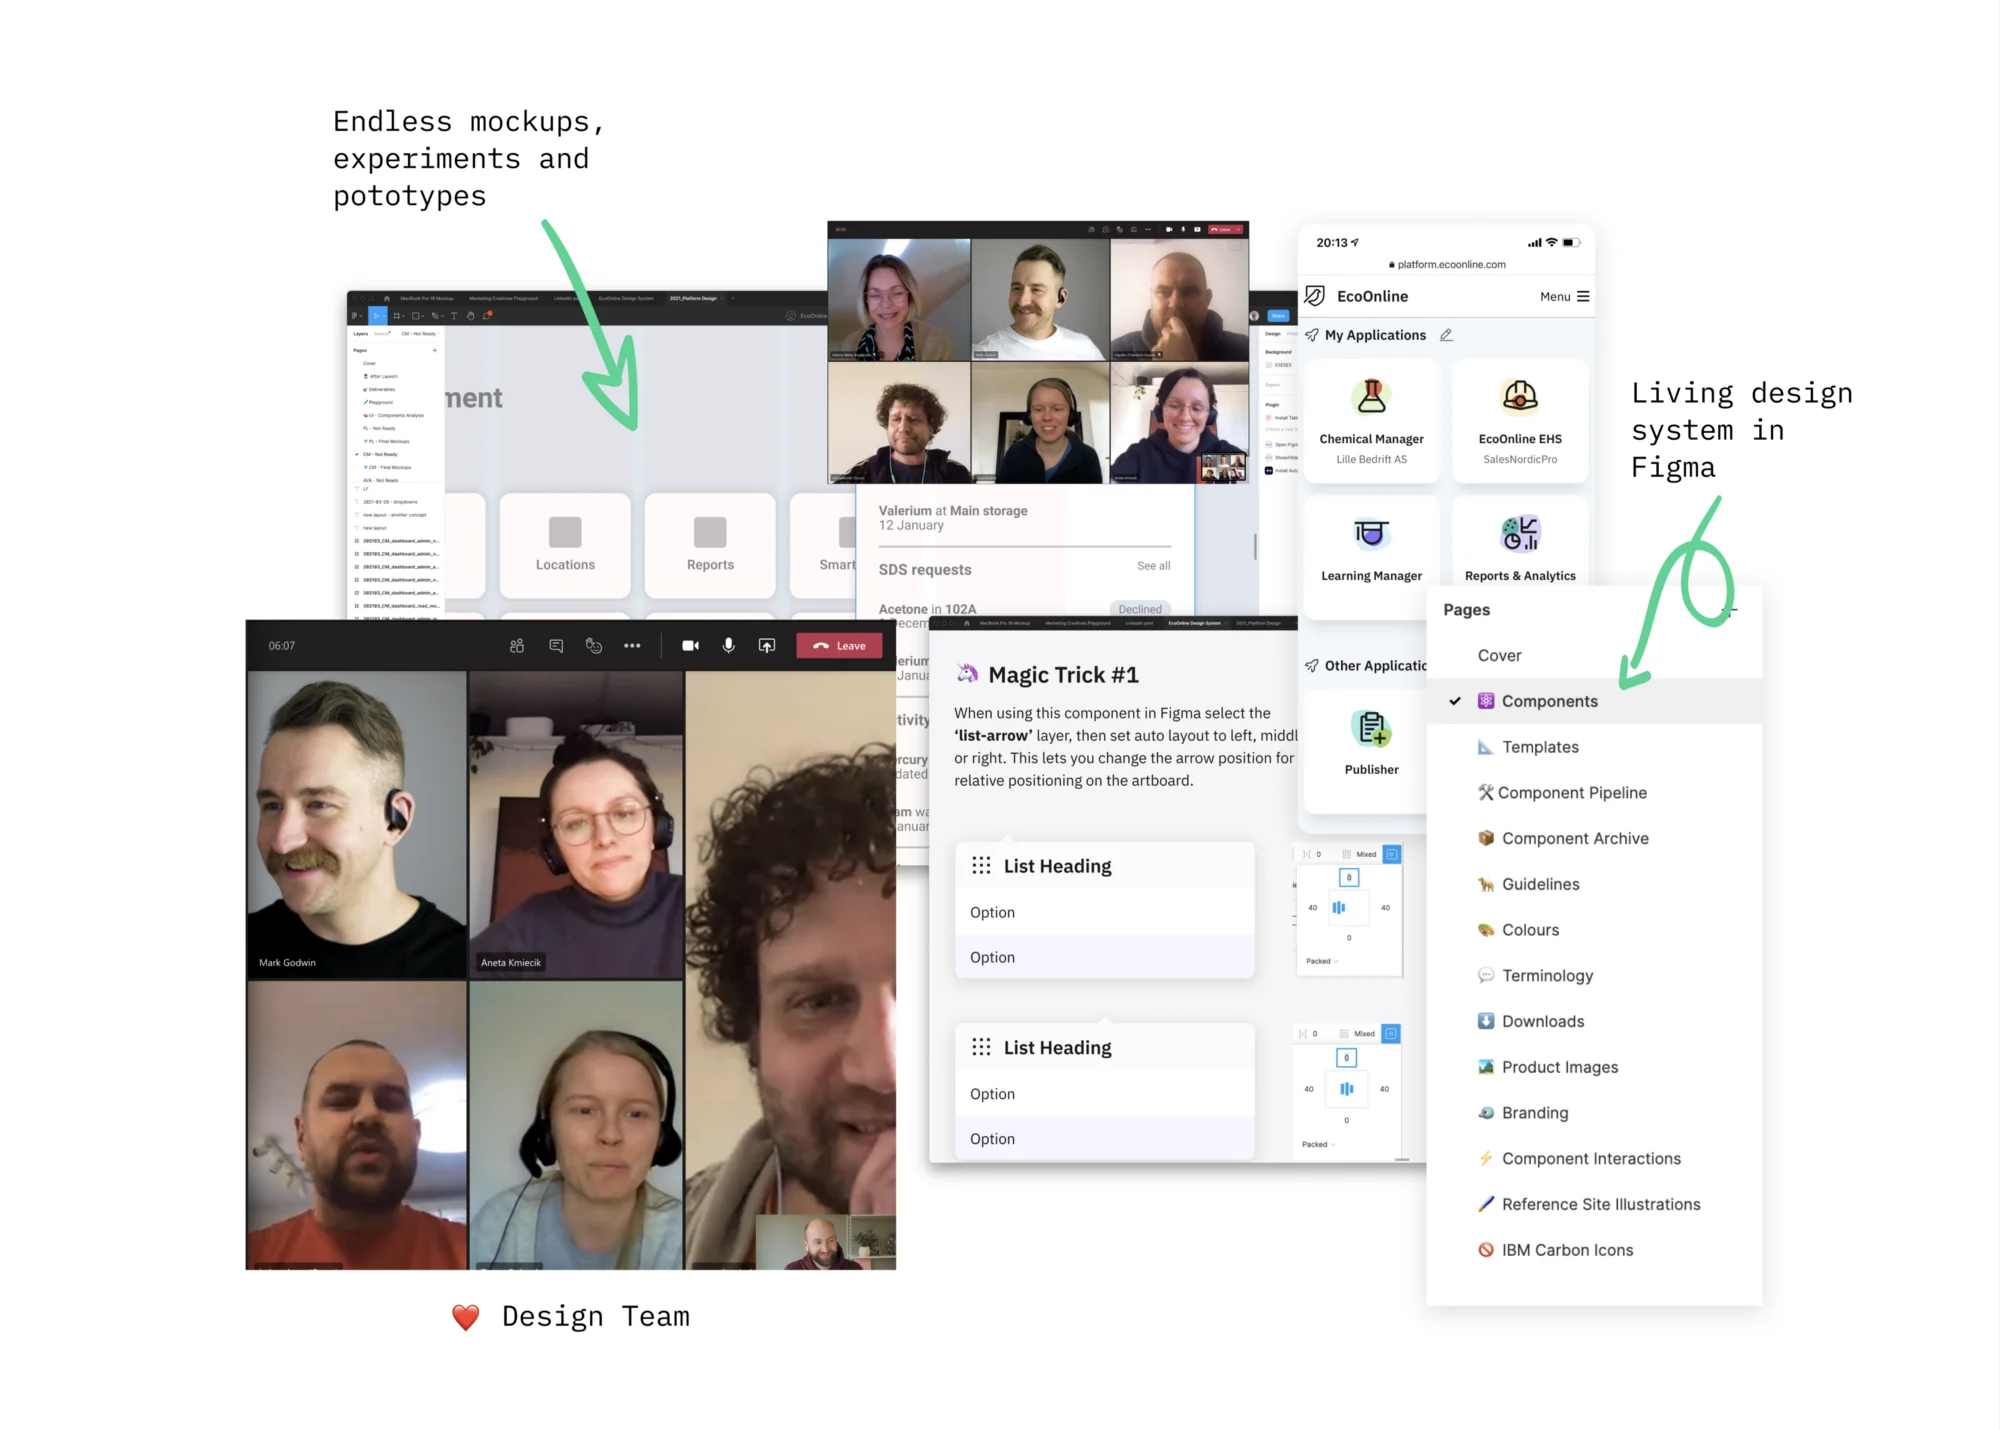The image size is (2000, 1430).
Task: Select the Frame tool in Figma toolbar
Action: click(398, 316)
